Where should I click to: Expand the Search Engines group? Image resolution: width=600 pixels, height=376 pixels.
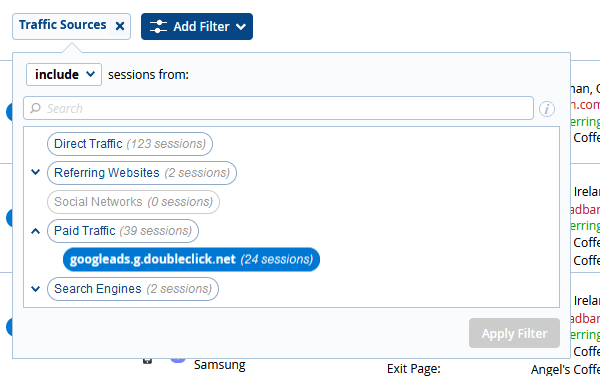pyautogui.click(x=36, y=289)
